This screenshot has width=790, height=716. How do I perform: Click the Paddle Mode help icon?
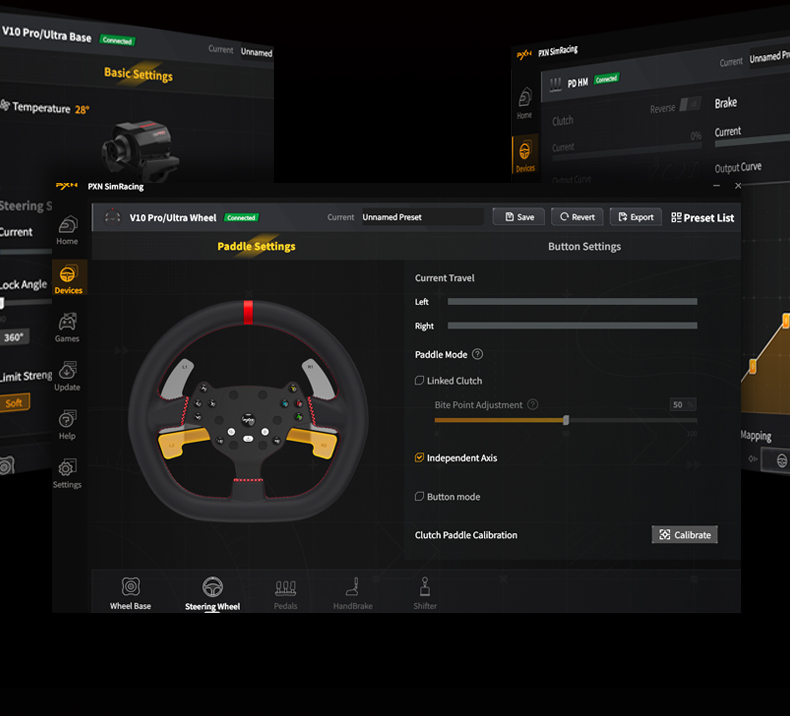(x=477, y=354)
